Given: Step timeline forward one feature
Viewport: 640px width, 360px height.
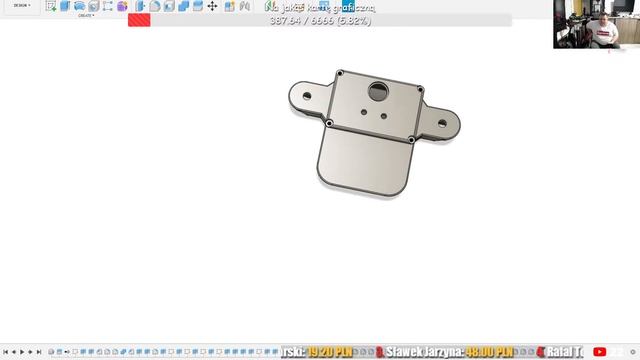Looking at the screenshot, I should 30,352.
